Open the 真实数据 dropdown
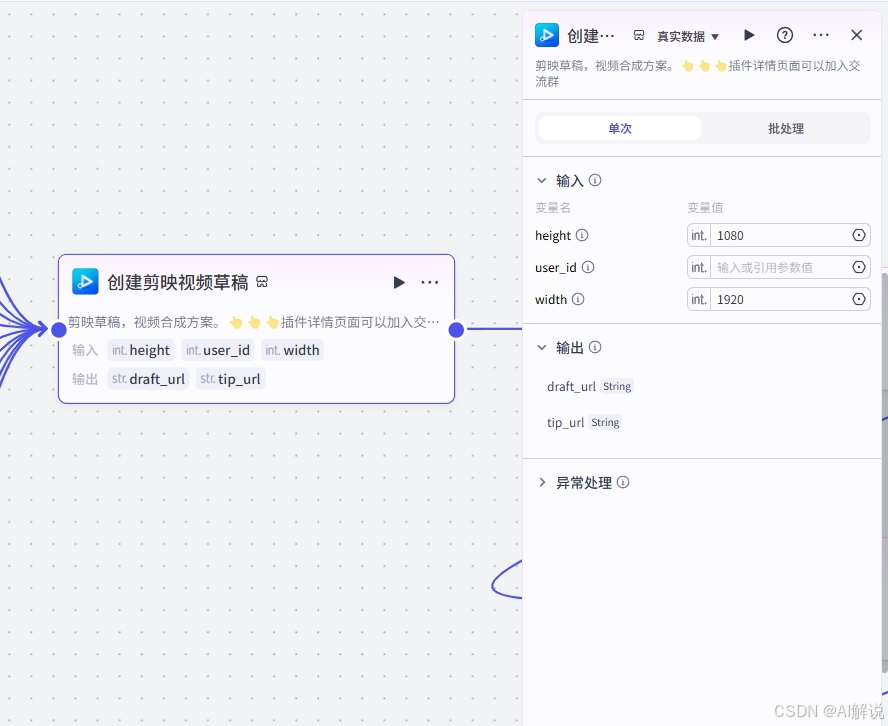The image size is (888, 726). click(688, 36)
